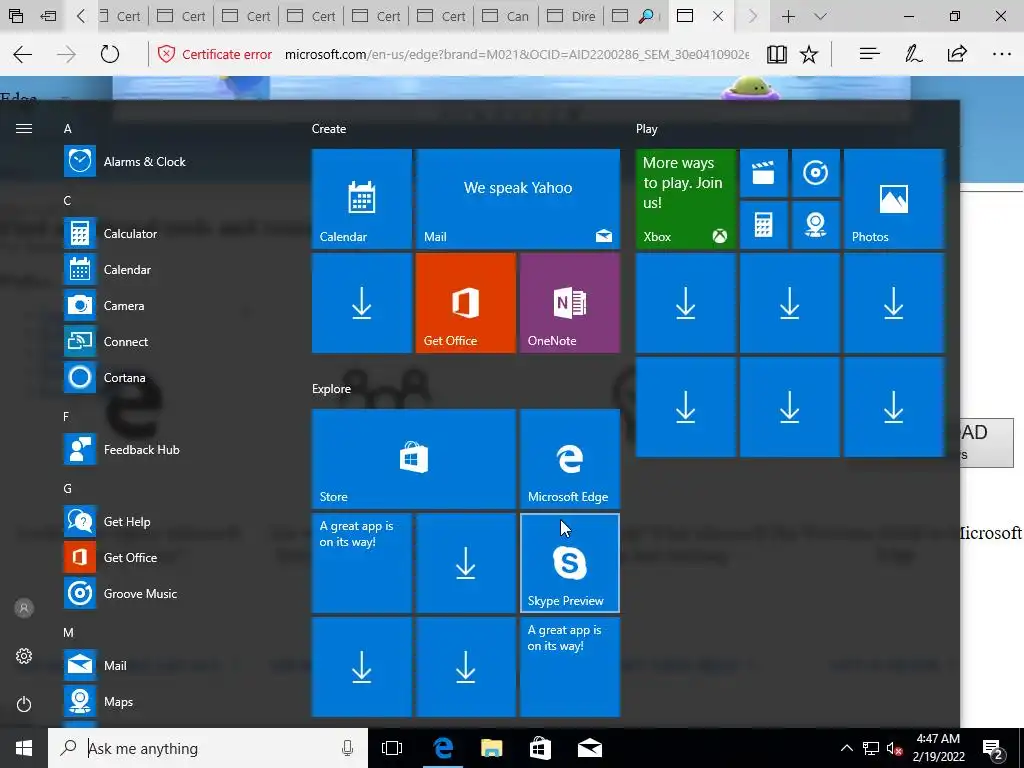The height and width of the screenshot is (768, 1024).
Task: Switch to the Can tab
Action: [x=506, y=16]
